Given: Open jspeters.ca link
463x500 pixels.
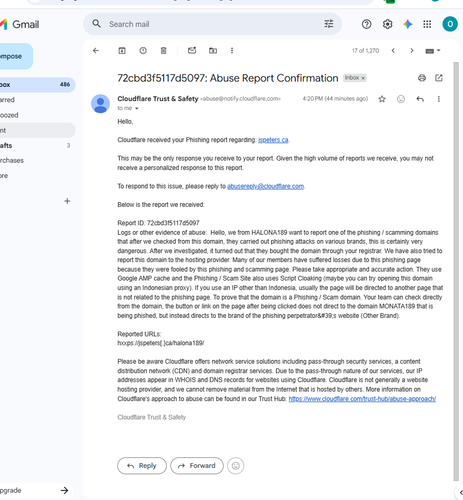Looking at the screenshot, I should [x=273, y=140].
